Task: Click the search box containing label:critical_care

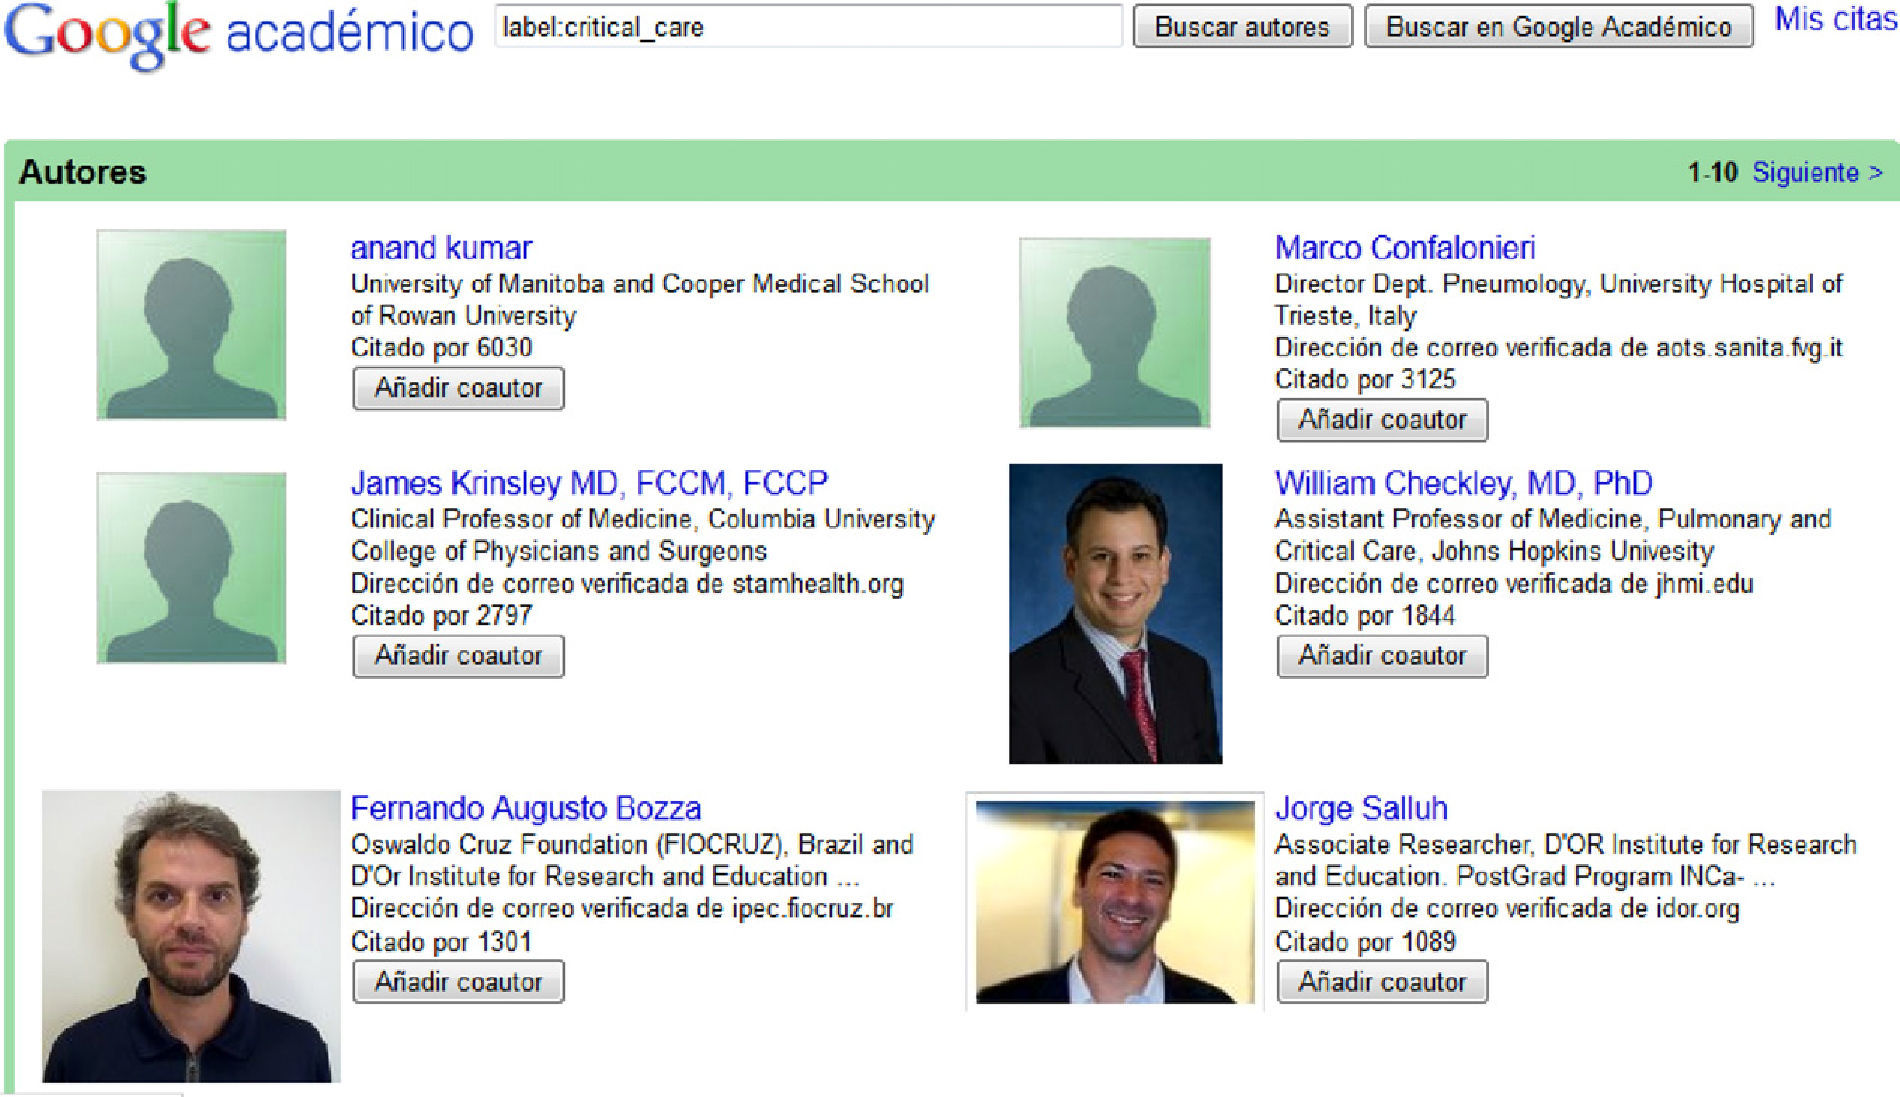Action: (x=808, y=27)
